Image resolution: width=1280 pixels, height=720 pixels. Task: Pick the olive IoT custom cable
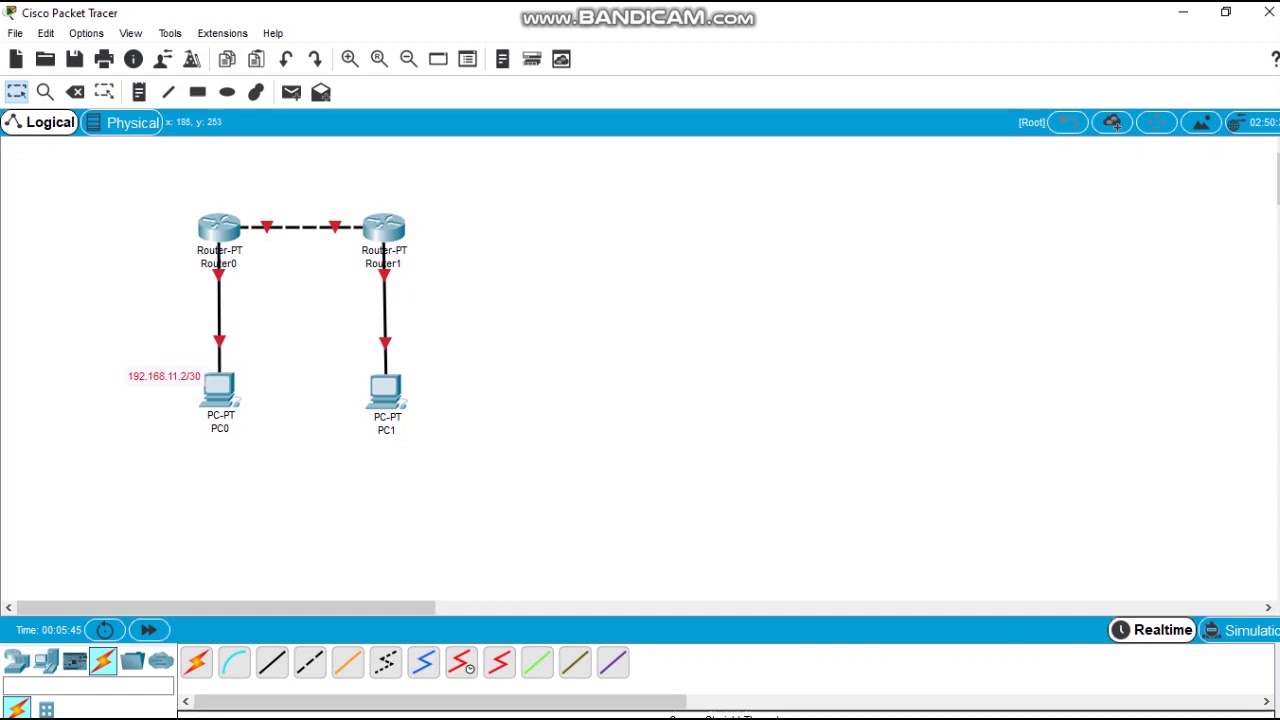575,662
